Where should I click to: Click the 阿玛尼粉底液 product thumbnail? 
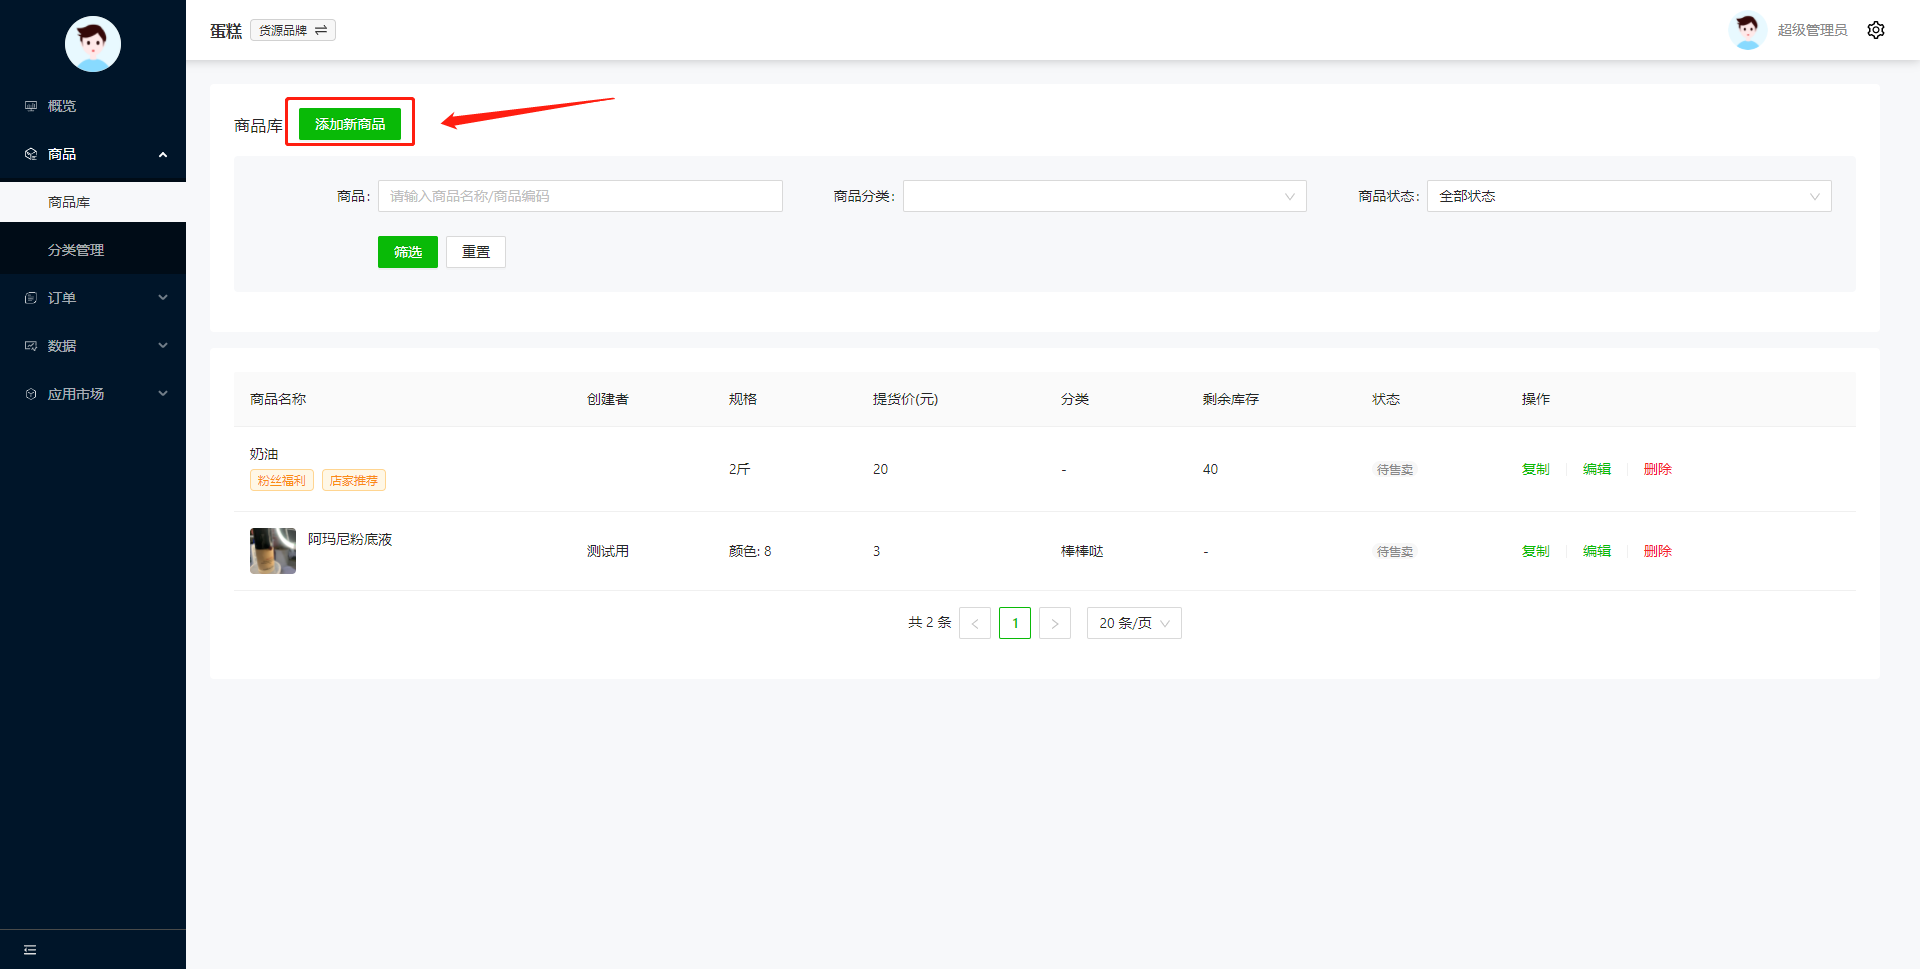point(273,551)
